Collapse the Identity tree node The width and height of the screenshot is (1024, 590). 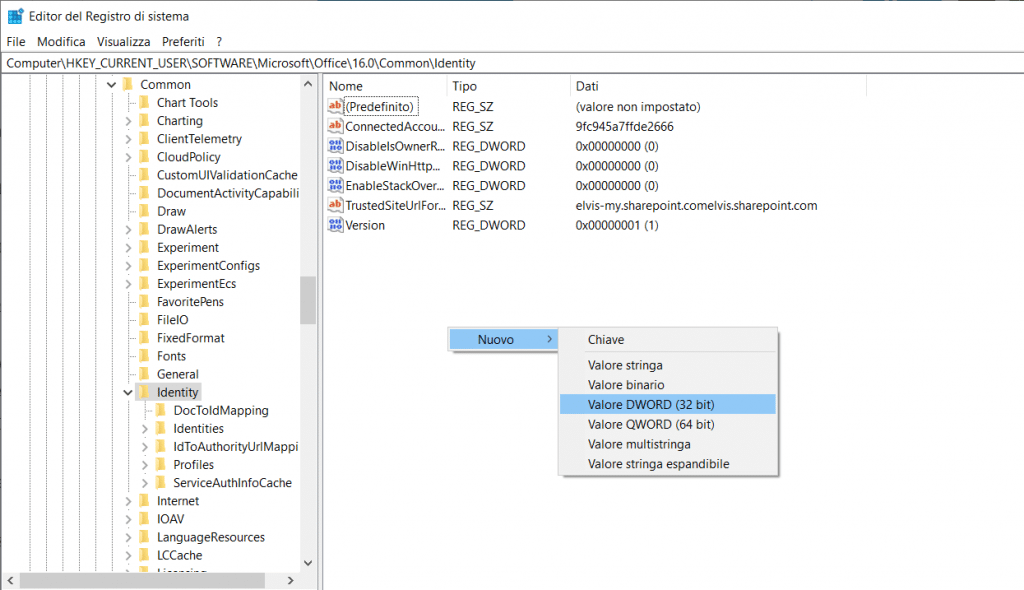click(128, 392)
